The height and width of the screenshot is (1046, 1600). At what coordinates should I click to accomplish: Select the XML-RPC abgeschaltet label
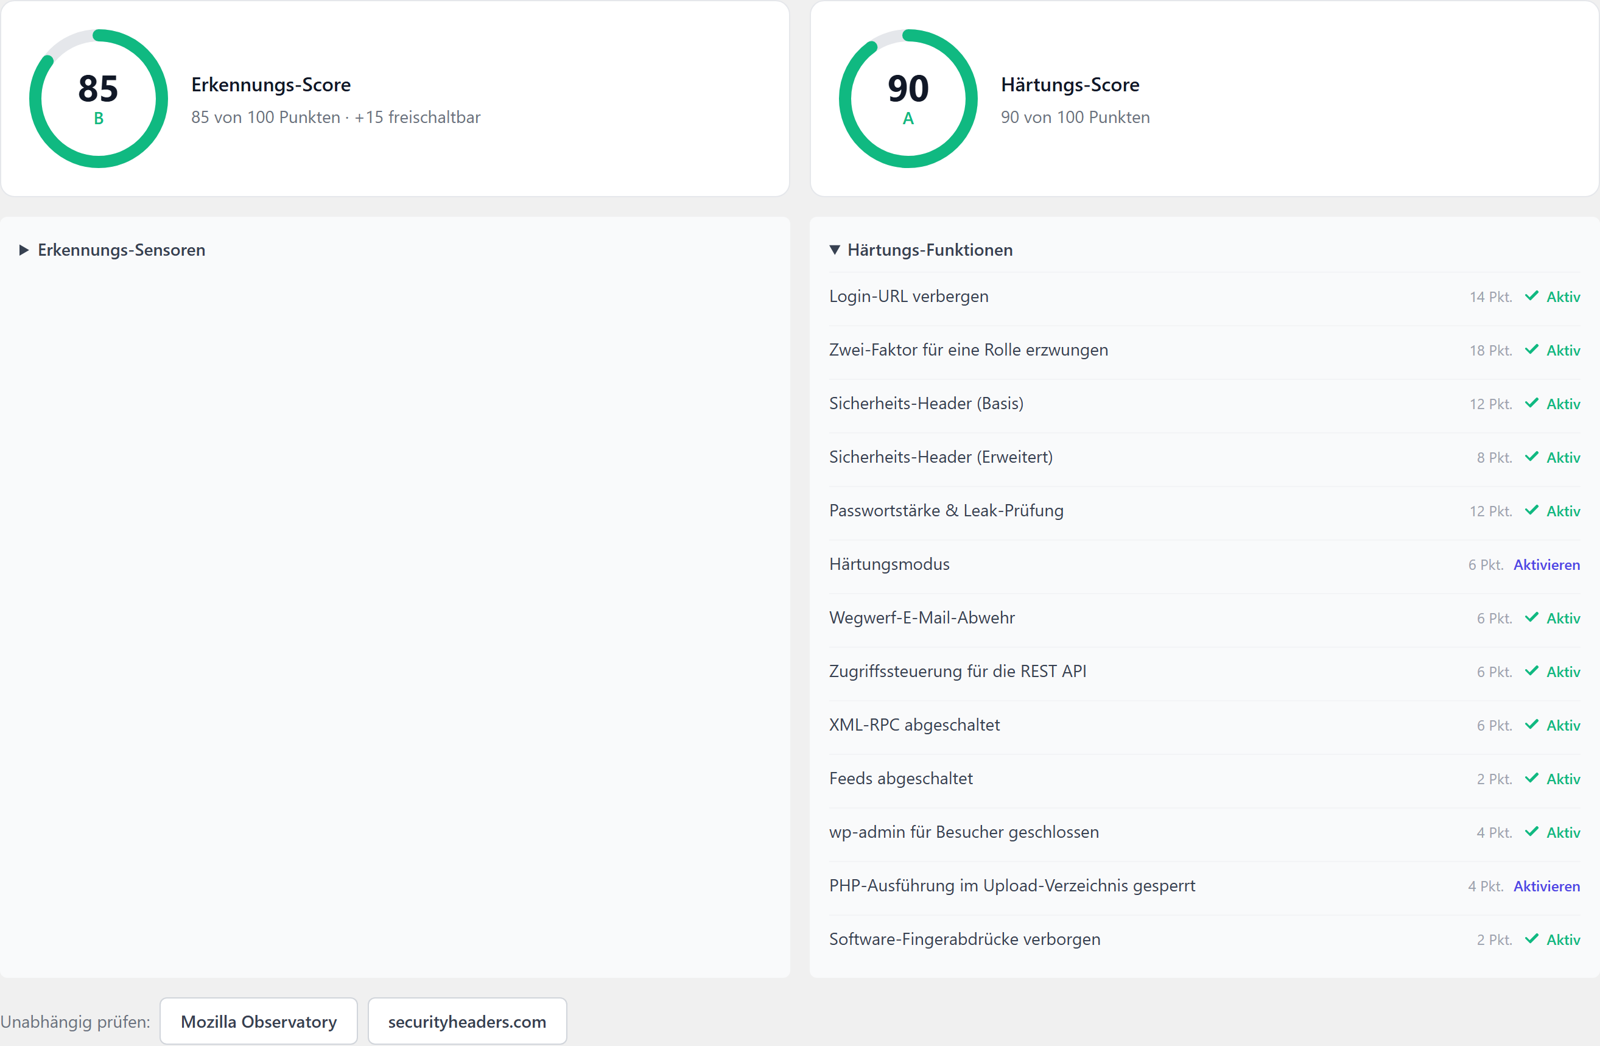[914, 725]
